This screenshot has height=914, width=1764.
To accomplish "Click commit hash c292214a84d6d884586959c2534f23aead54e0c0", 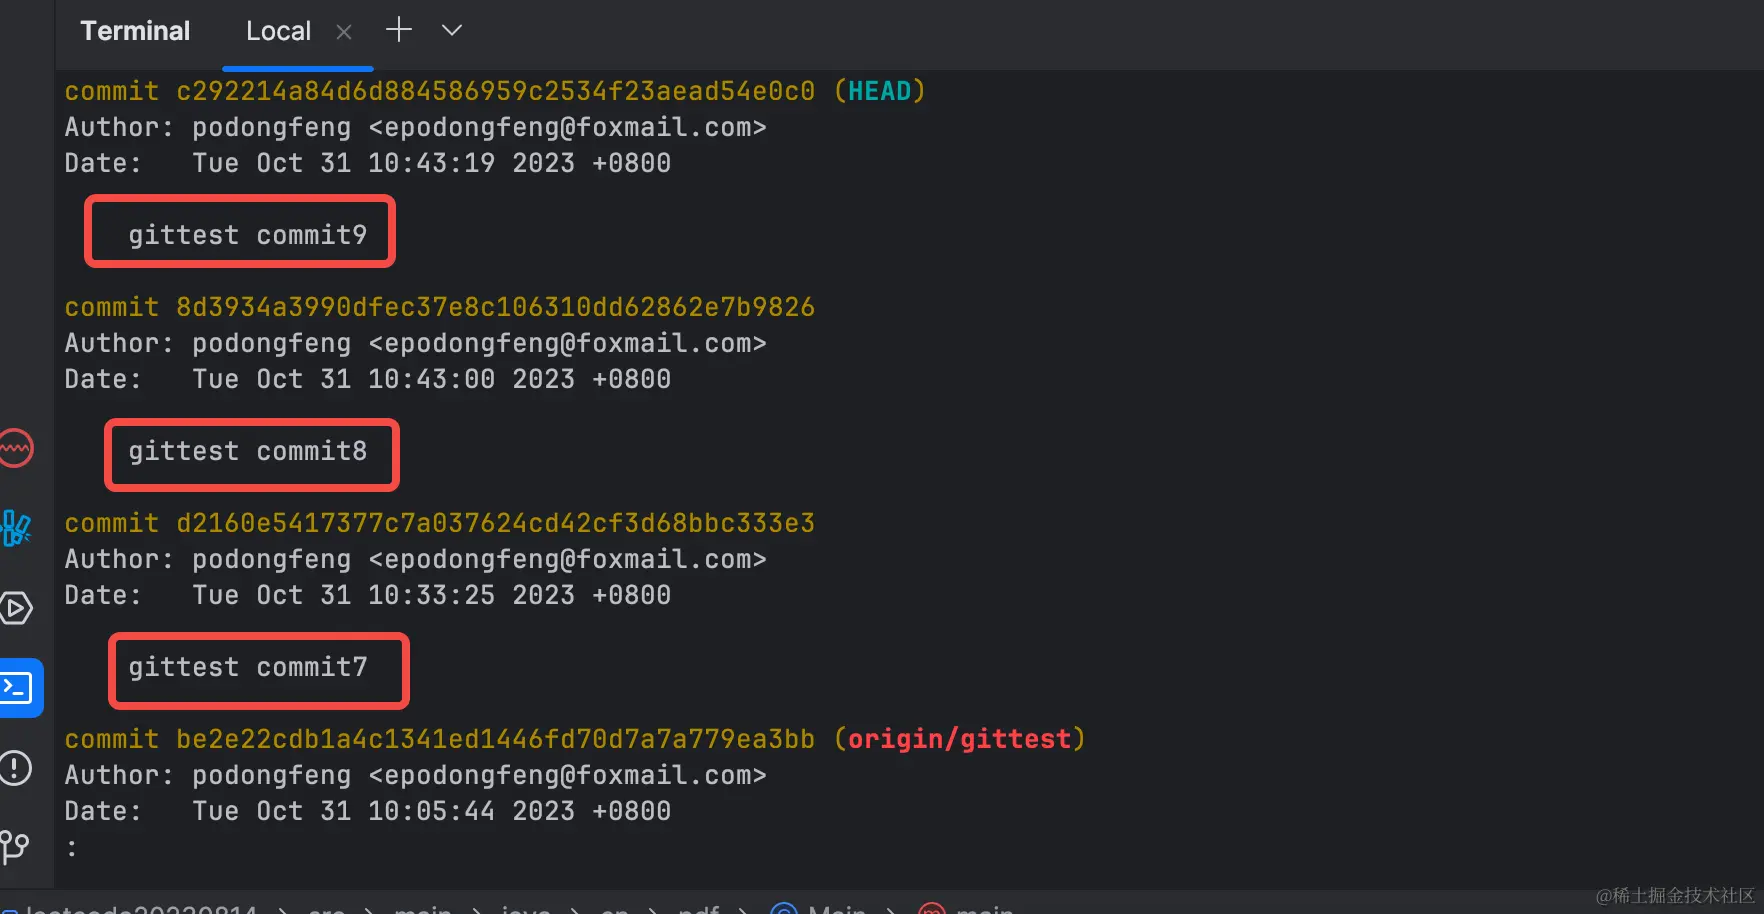I will click(495, 91).
